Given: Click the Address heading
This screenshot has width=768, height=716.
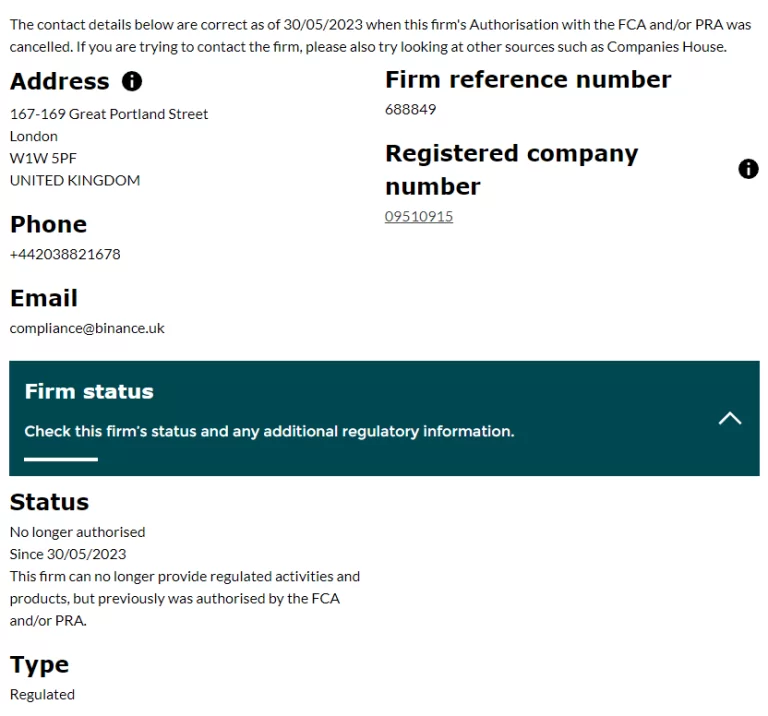Looking at the screenshot, I should click(x=60, y=82).
